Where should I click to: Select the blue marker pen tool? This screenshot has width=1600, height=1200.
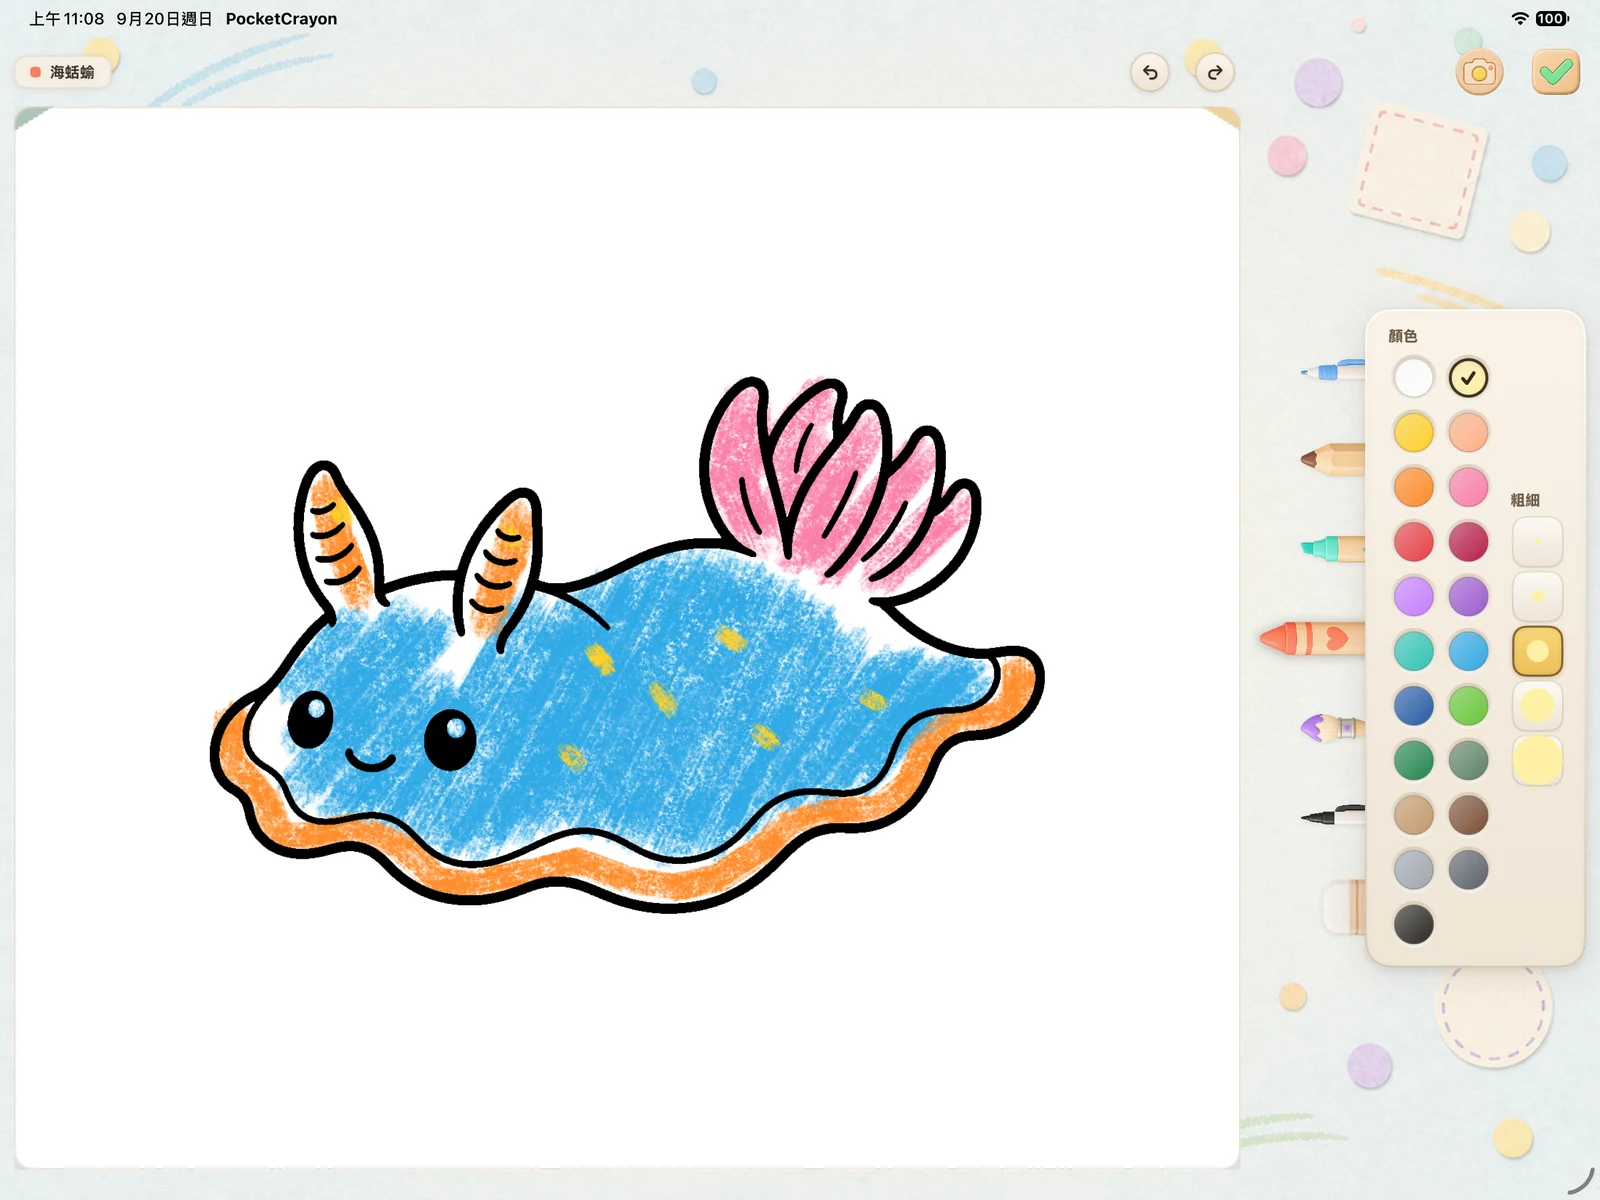1333,370
